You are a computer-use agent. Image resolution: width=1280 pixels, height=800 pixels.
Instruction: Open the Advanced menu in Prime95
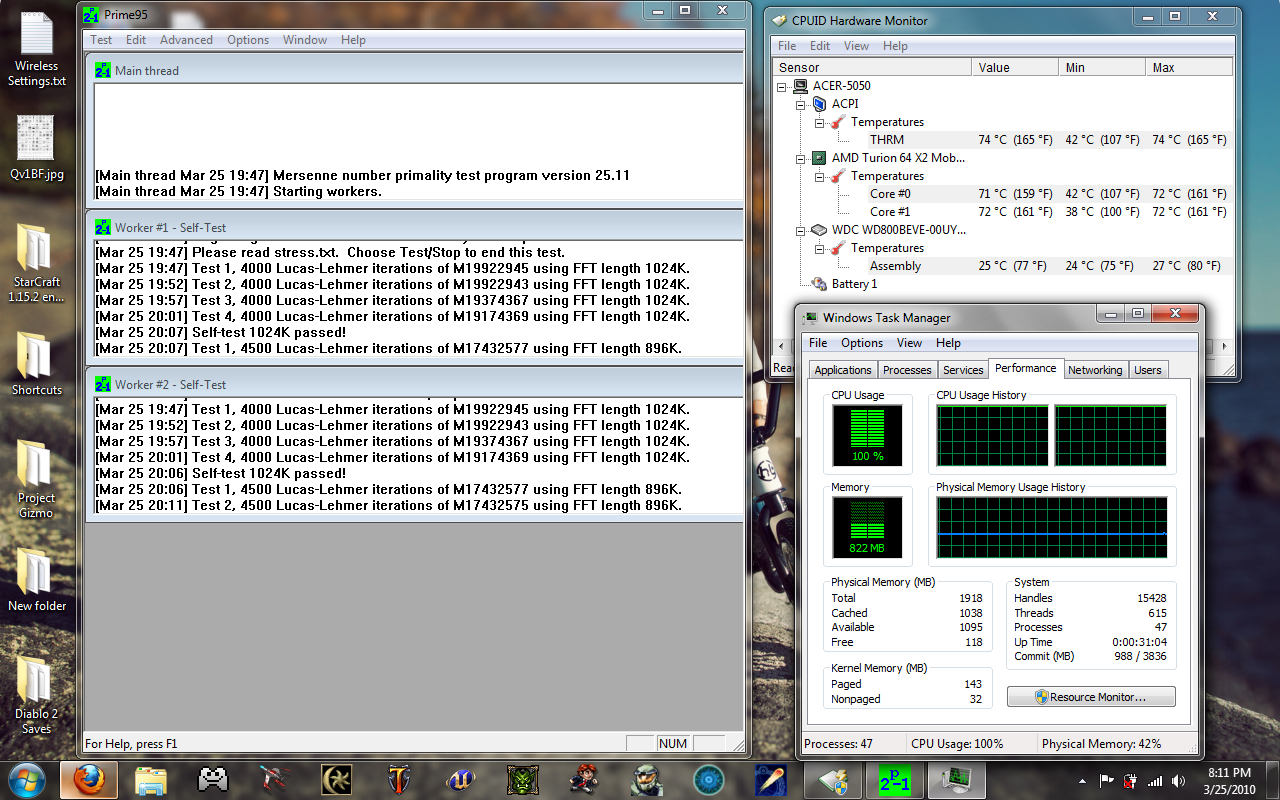click(x=186, y=40)
